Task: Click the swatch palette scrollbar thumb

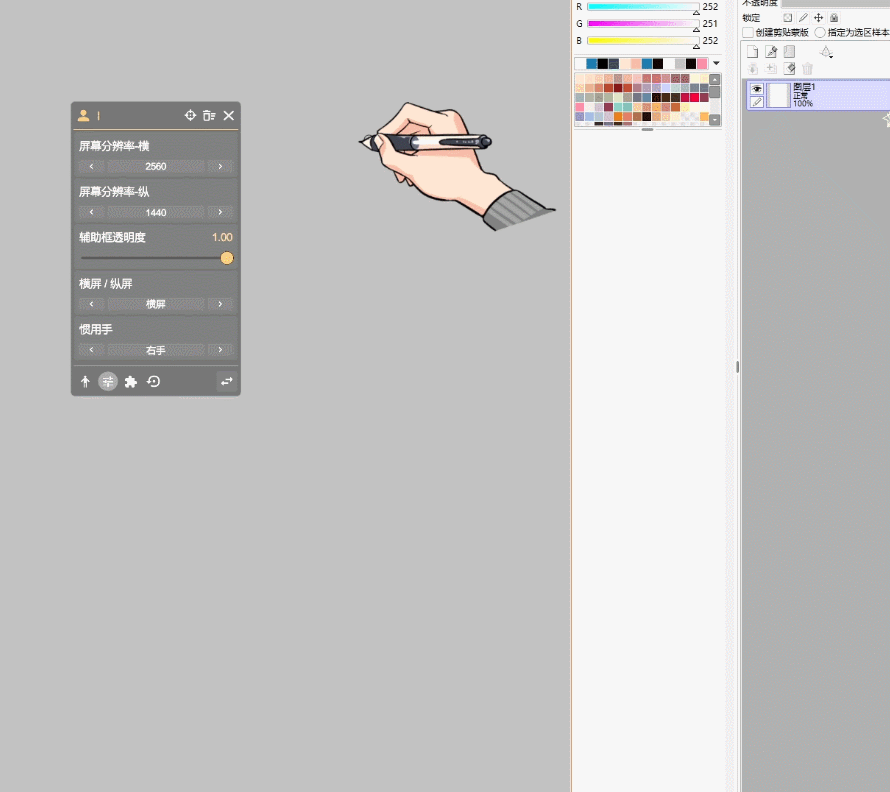Action: [715, 93]
